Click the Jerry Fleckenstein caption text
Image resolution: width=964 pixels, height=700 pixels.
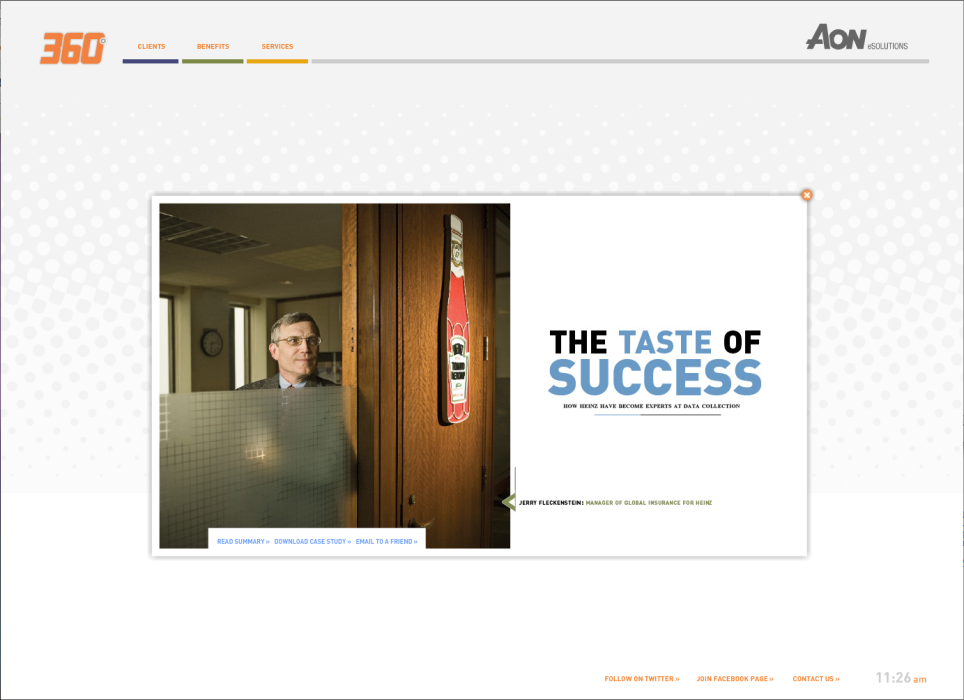click(x=615, y=503)
